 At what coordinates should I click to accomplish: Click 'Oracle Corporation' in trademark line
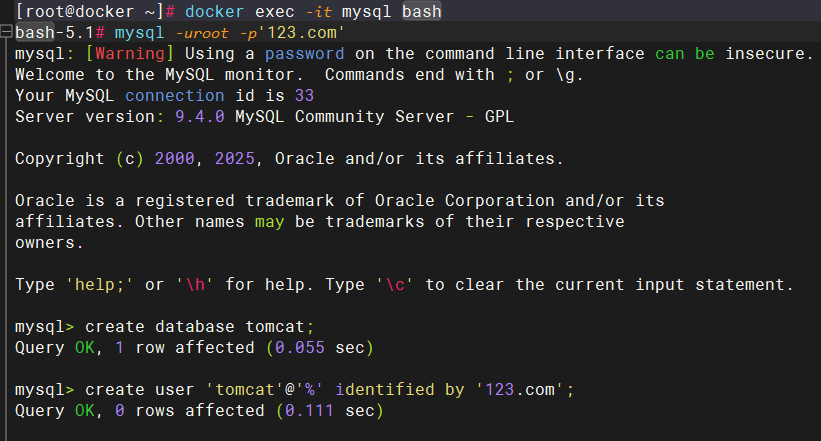tap(464, 201)
